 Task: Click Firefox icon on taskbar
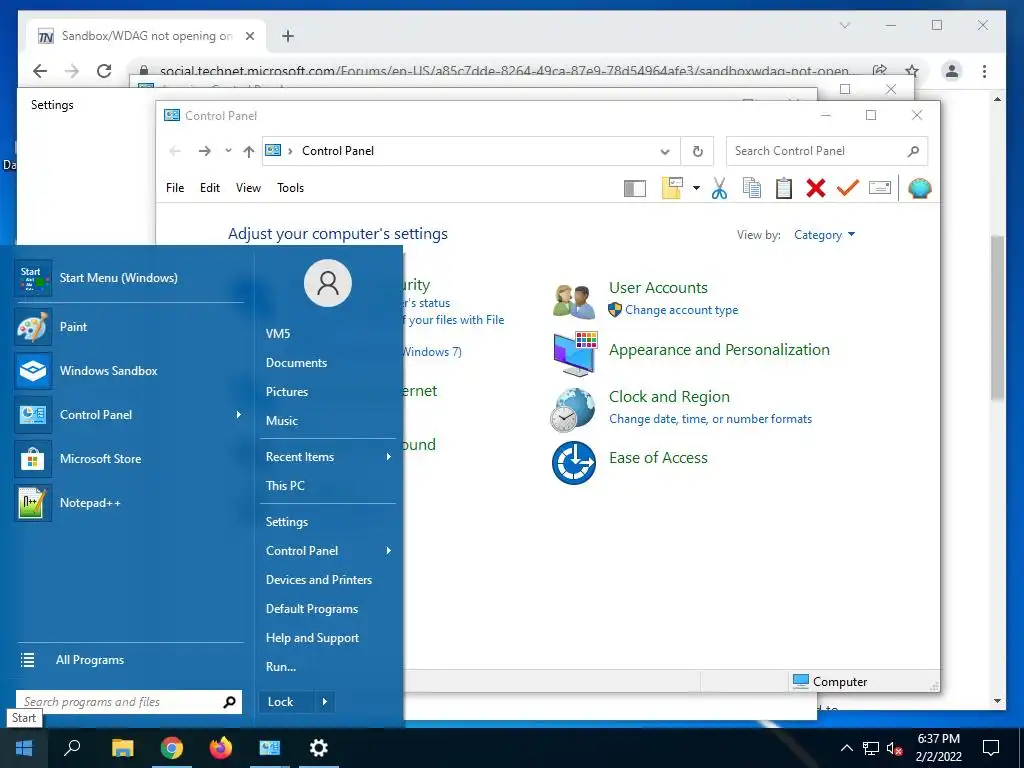(221, 748)
